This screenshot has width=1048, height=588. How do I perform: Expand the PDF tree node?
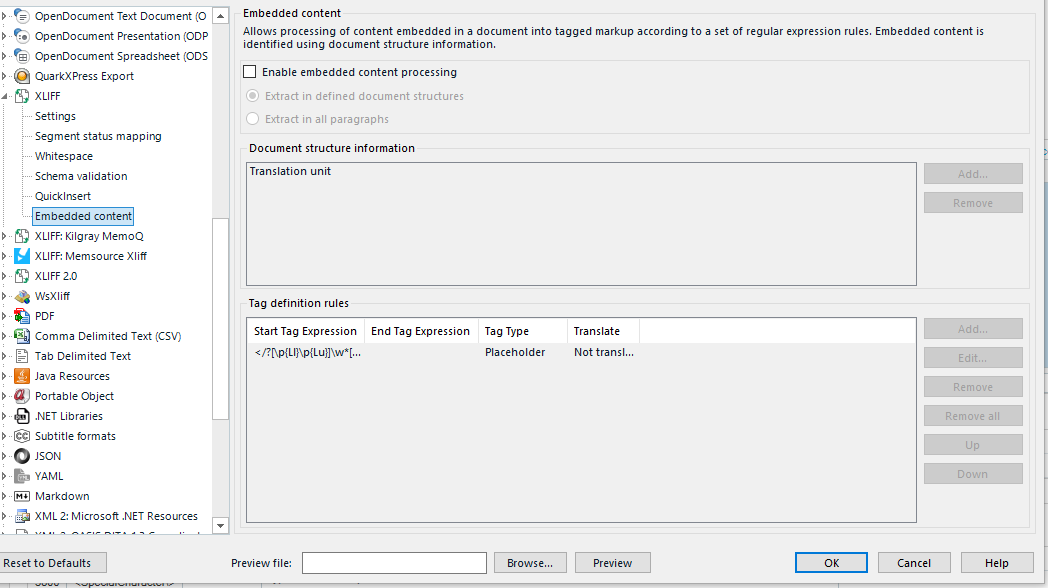click(4, 316)
